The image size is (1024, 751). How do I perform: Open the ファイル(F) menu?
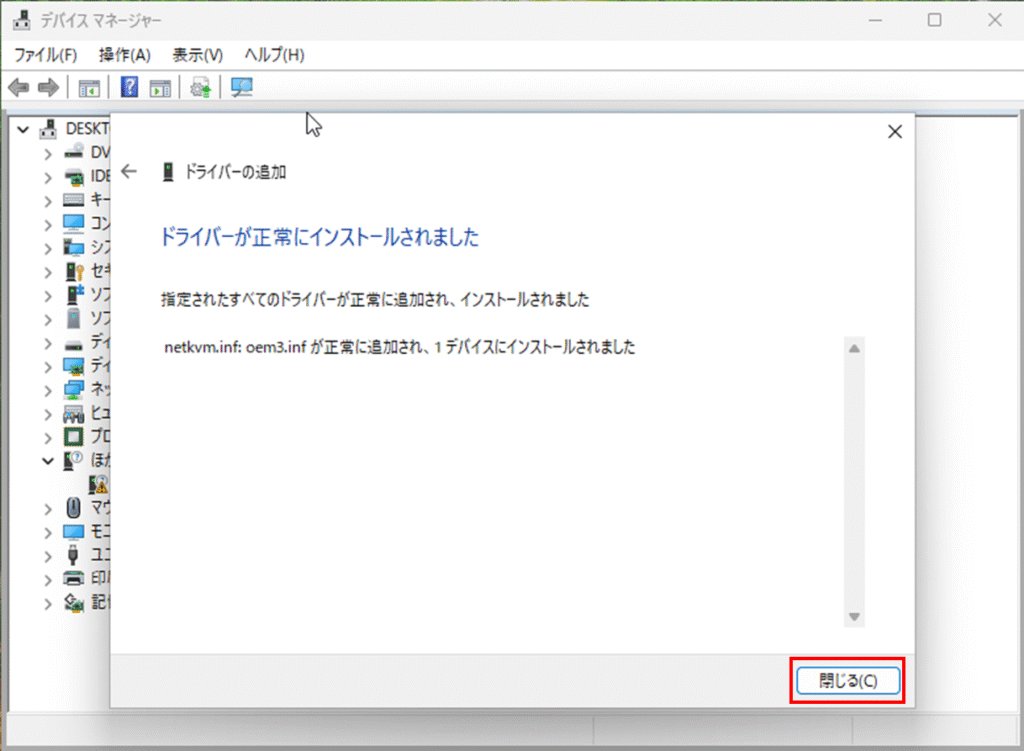[x=45, y=54]
